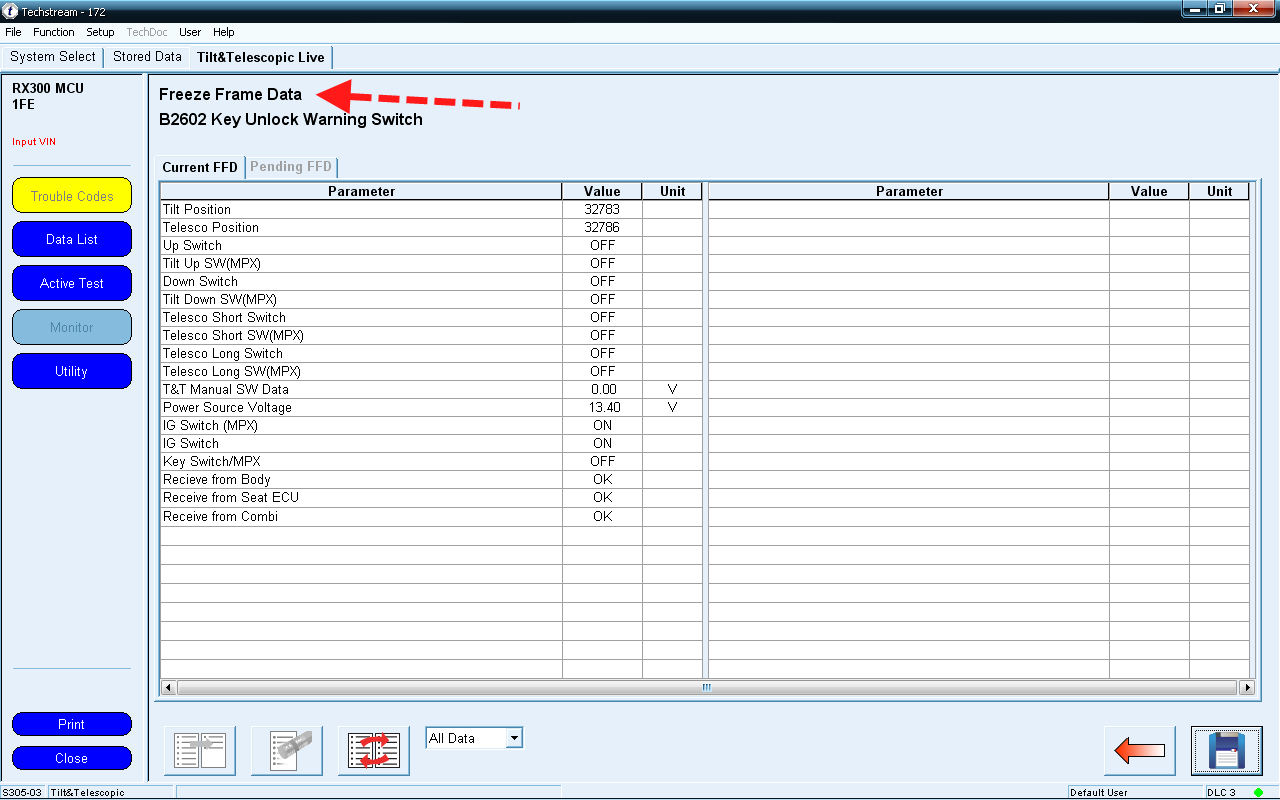Click the green DLC status indicator
This screenshot has height=800, width=1280.
pos(1258,792)
